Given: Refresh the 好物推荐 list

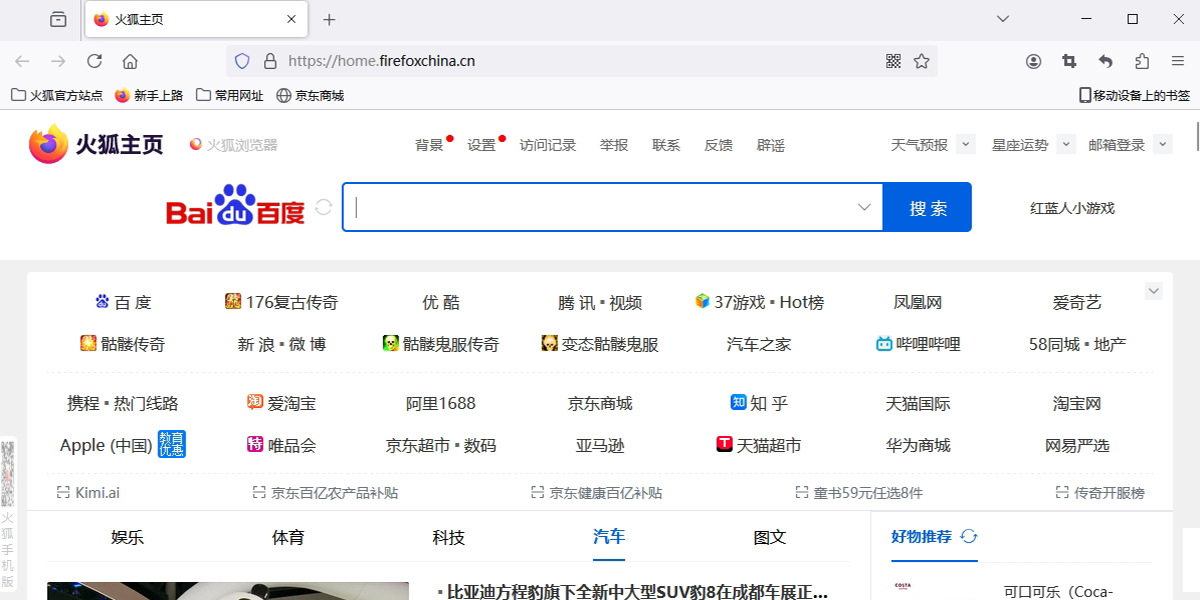Looking at the screenshot, I should click(968, 536).
